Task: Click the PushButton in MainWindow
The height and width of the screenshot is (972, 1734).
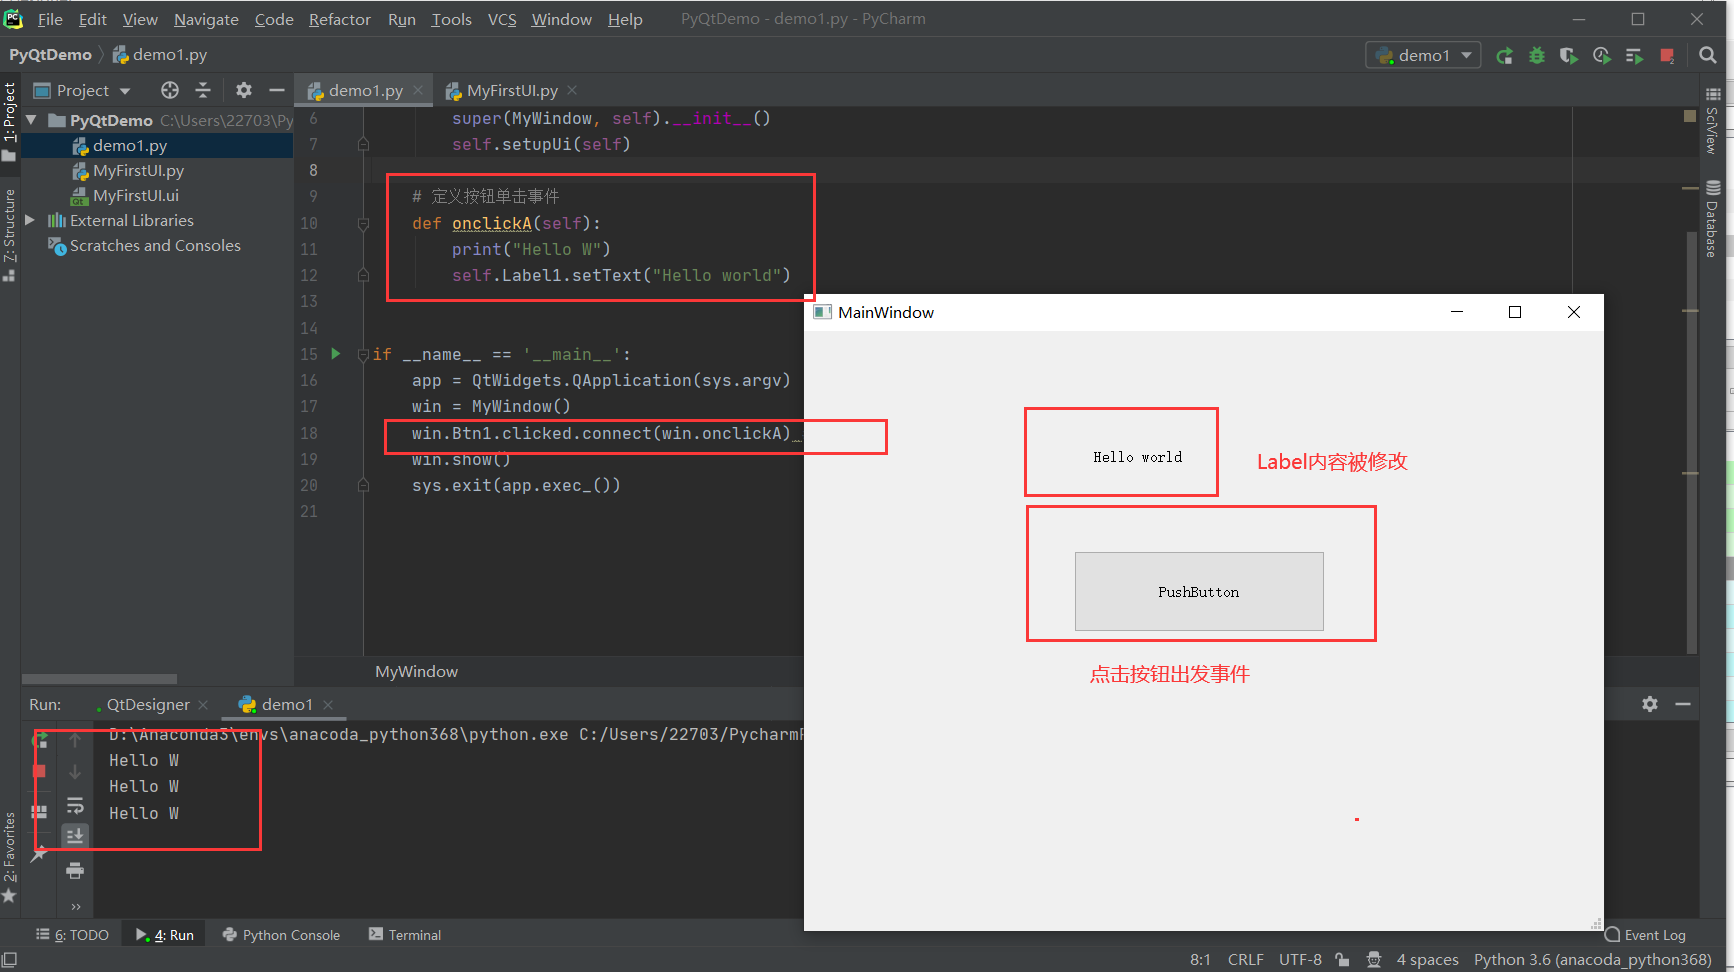Action: (1198, 591)
